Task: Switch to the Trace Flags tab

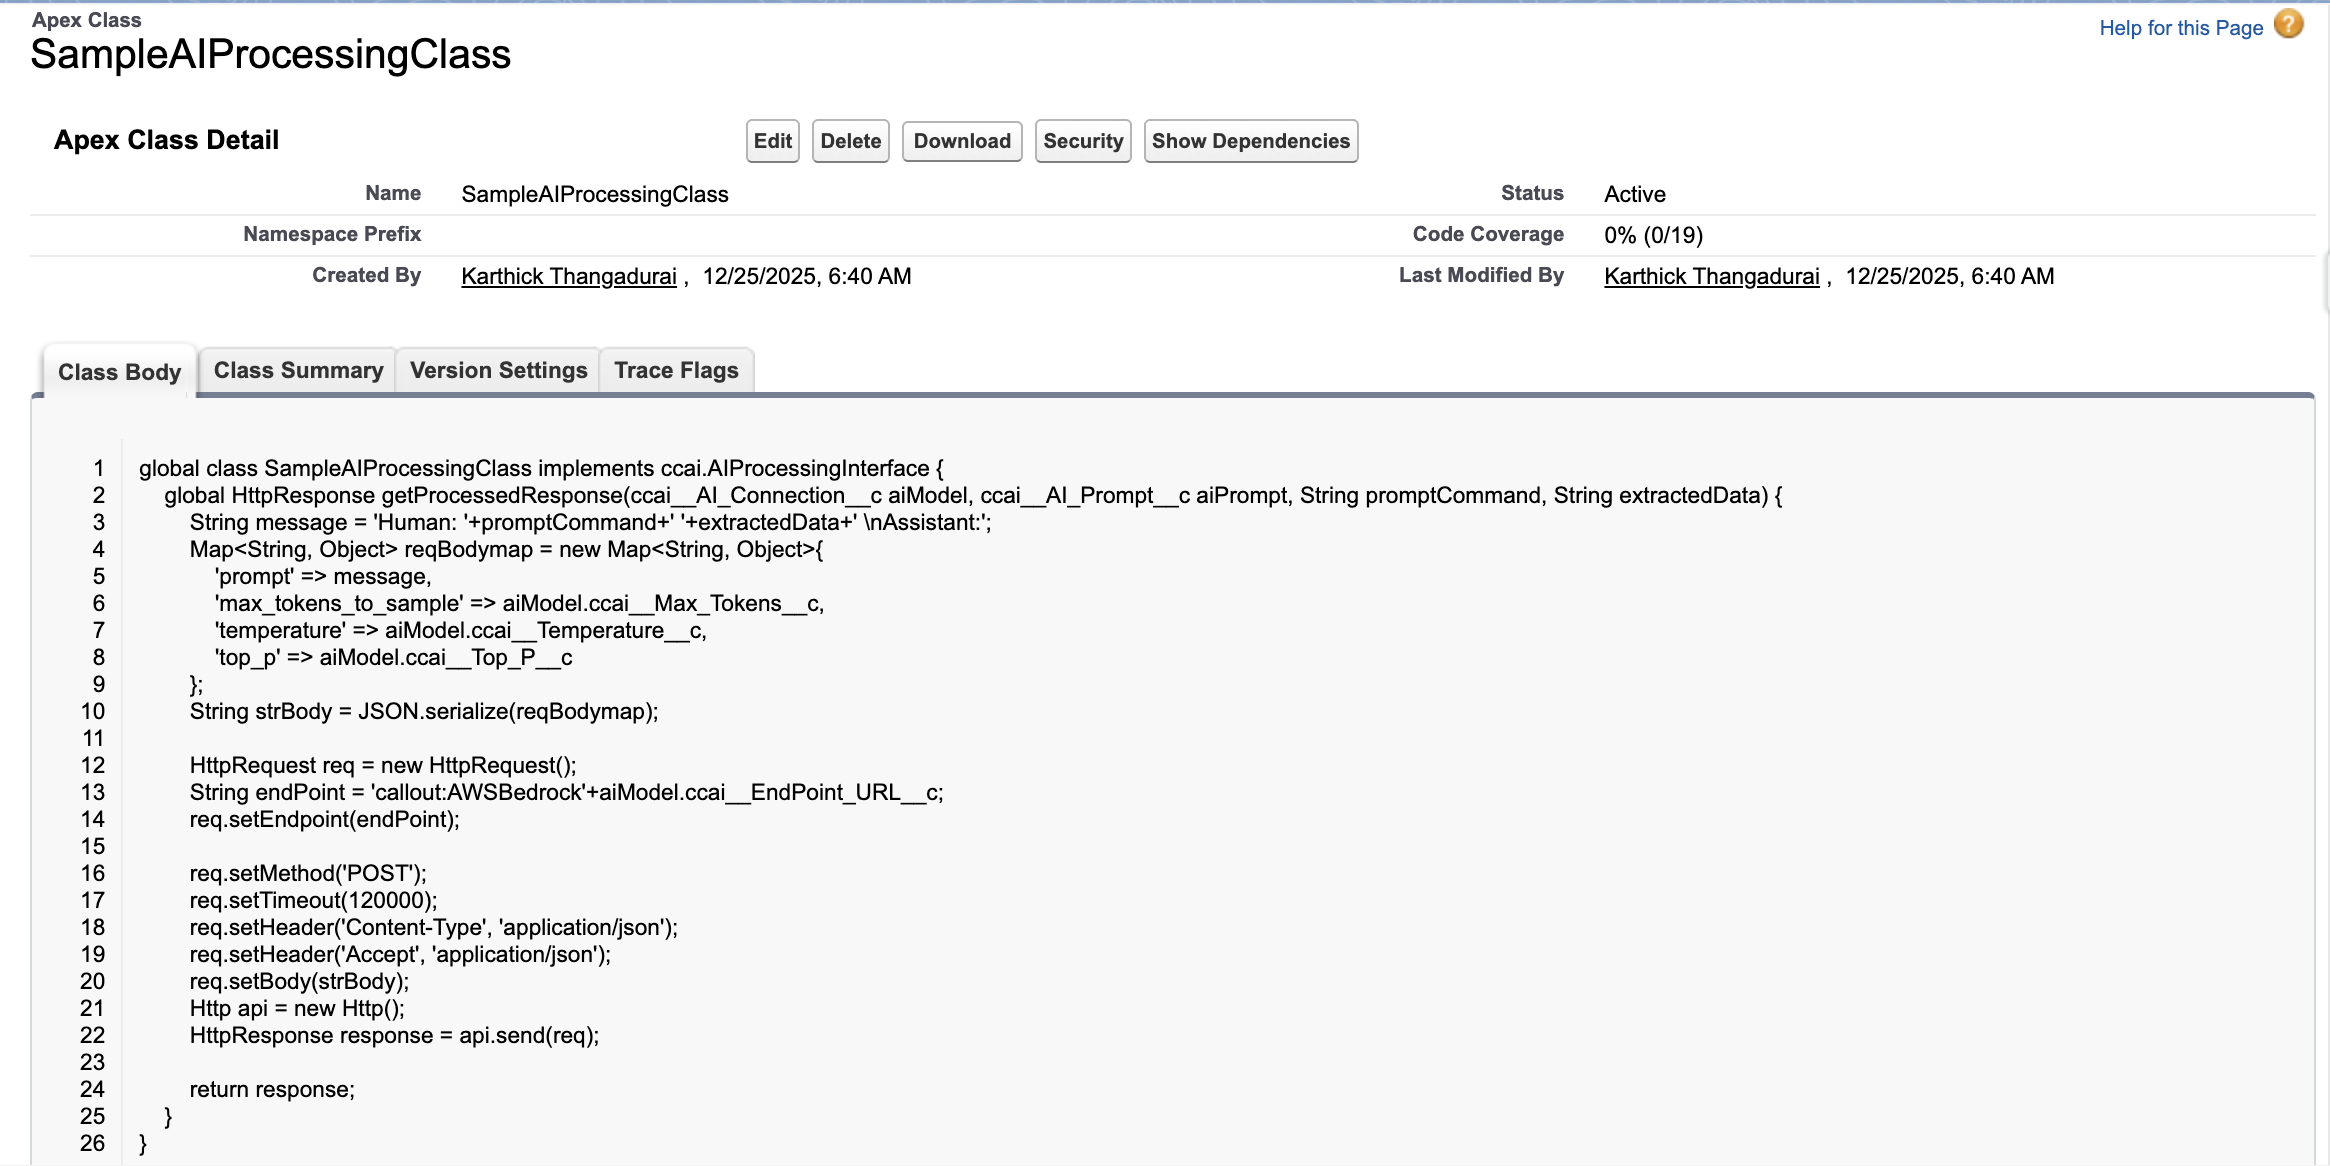Action: tap(676, 371)
